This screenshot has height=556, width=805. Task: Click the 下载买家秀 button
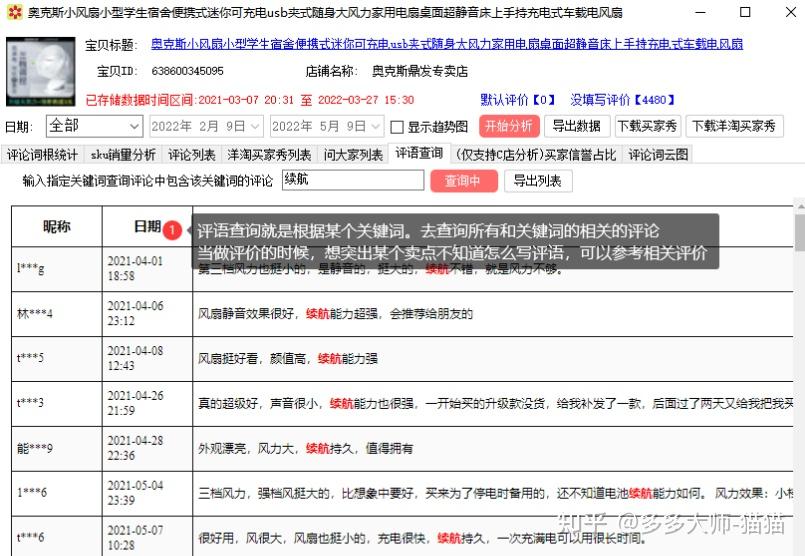646,126
